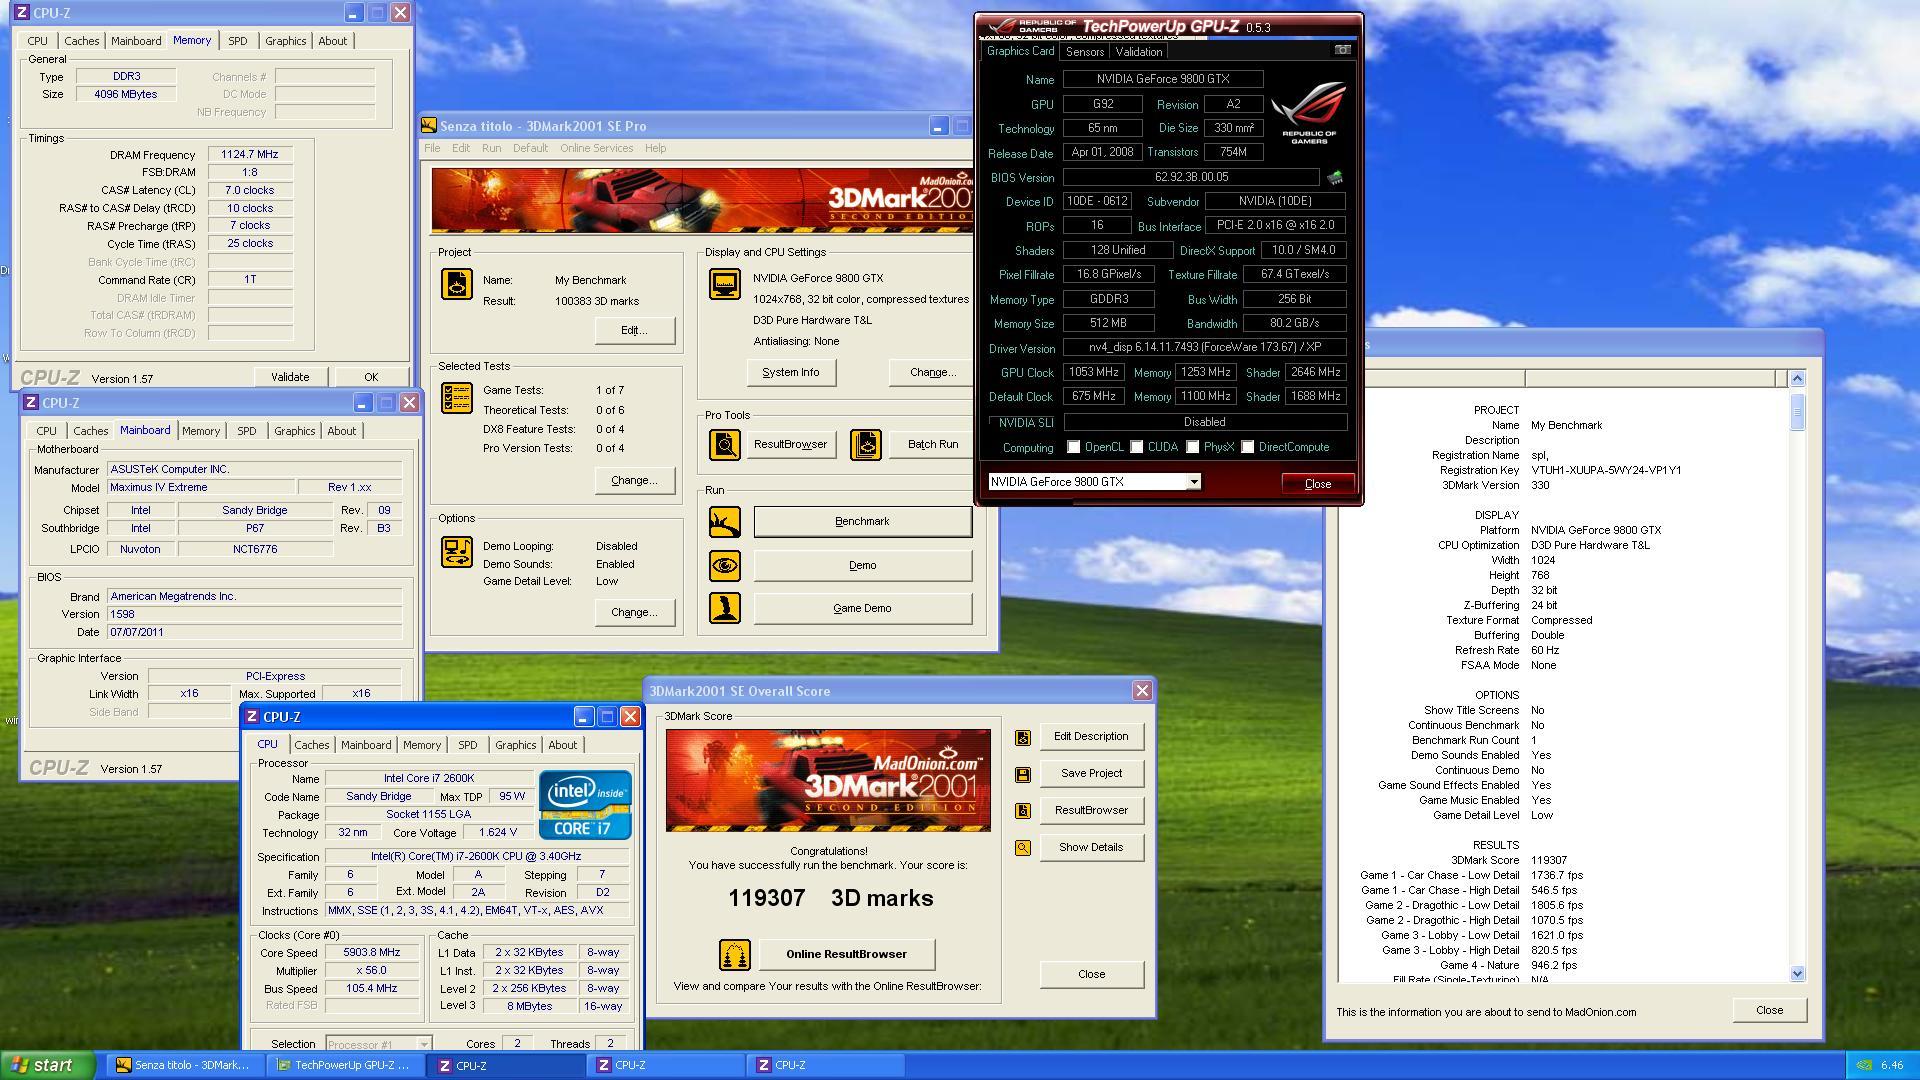Open the Processor #1 selection dropdown
Viewport: 1920px width, 1080px height.
(424, 1044)
